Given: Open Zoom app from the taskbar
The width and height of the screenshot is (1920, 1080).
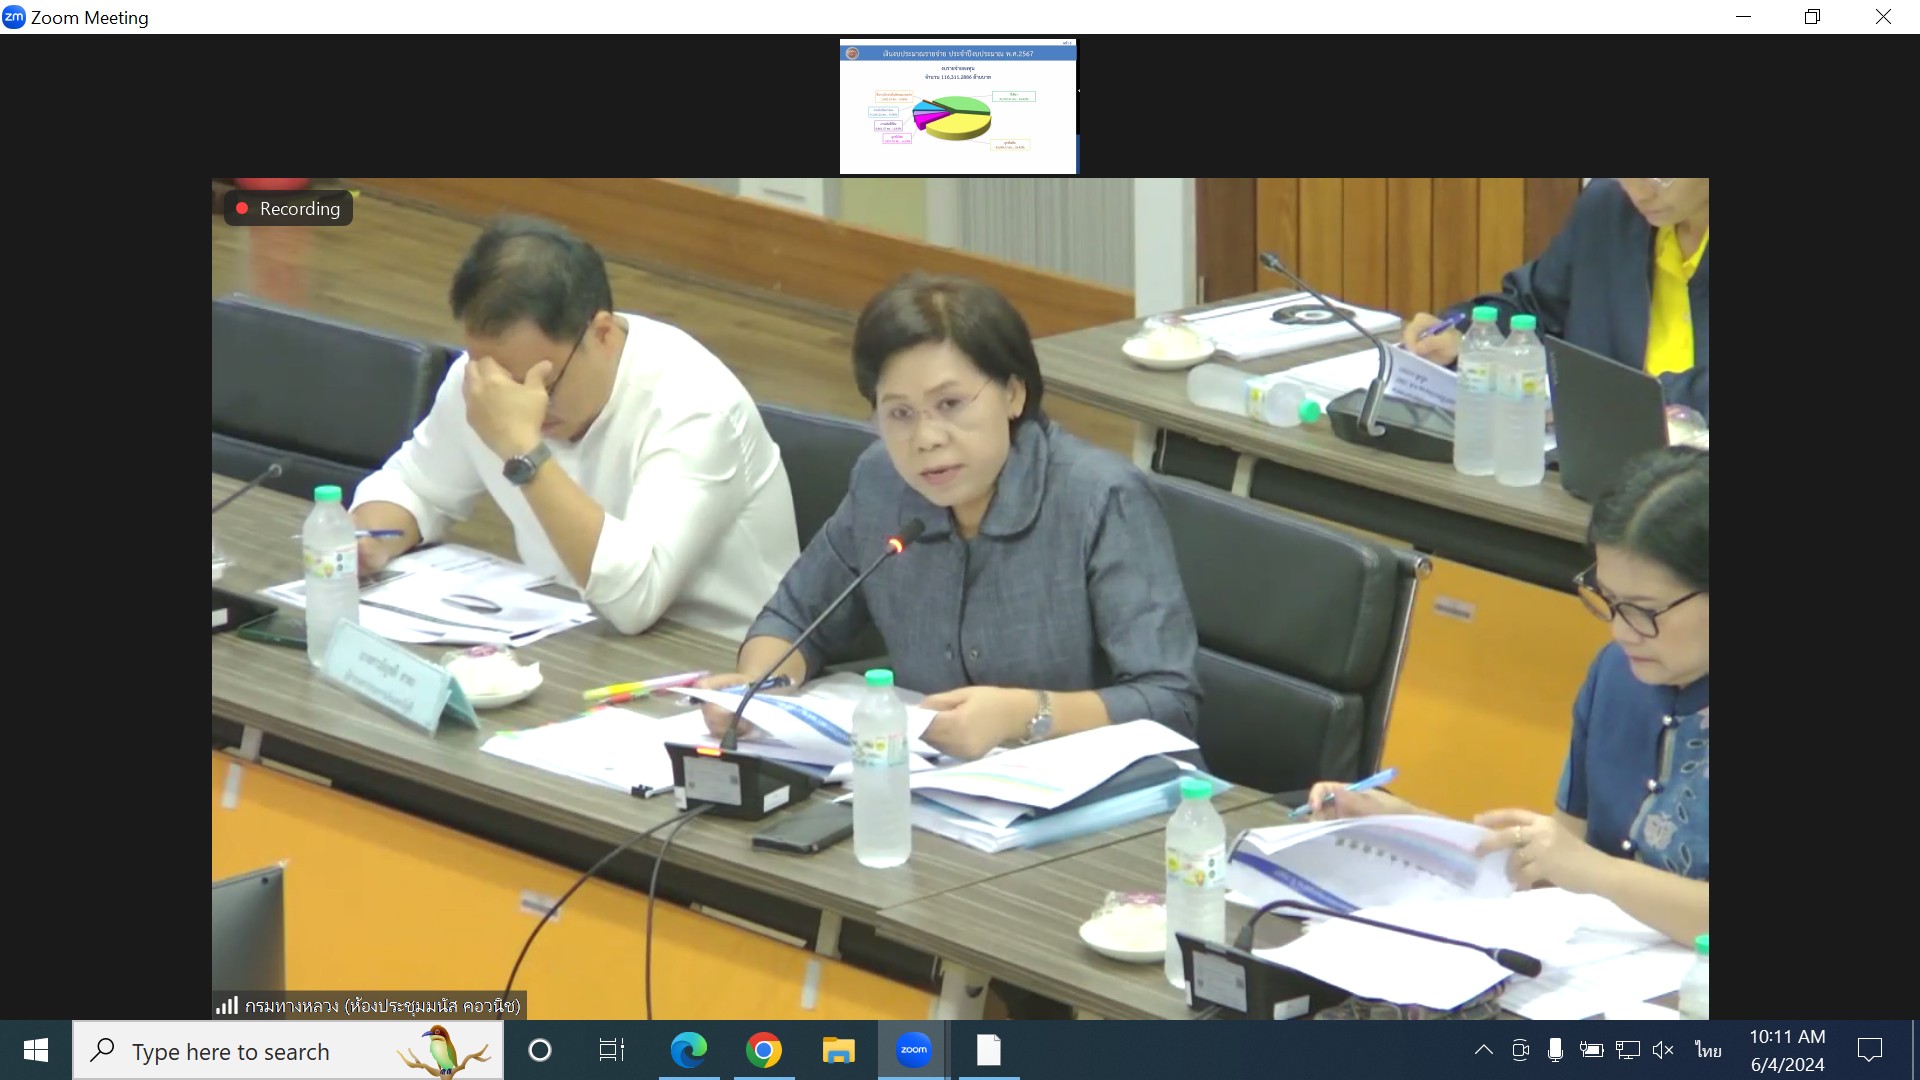Looking at the screenshot, I should pyautogui.click(x=913, y=1050).
